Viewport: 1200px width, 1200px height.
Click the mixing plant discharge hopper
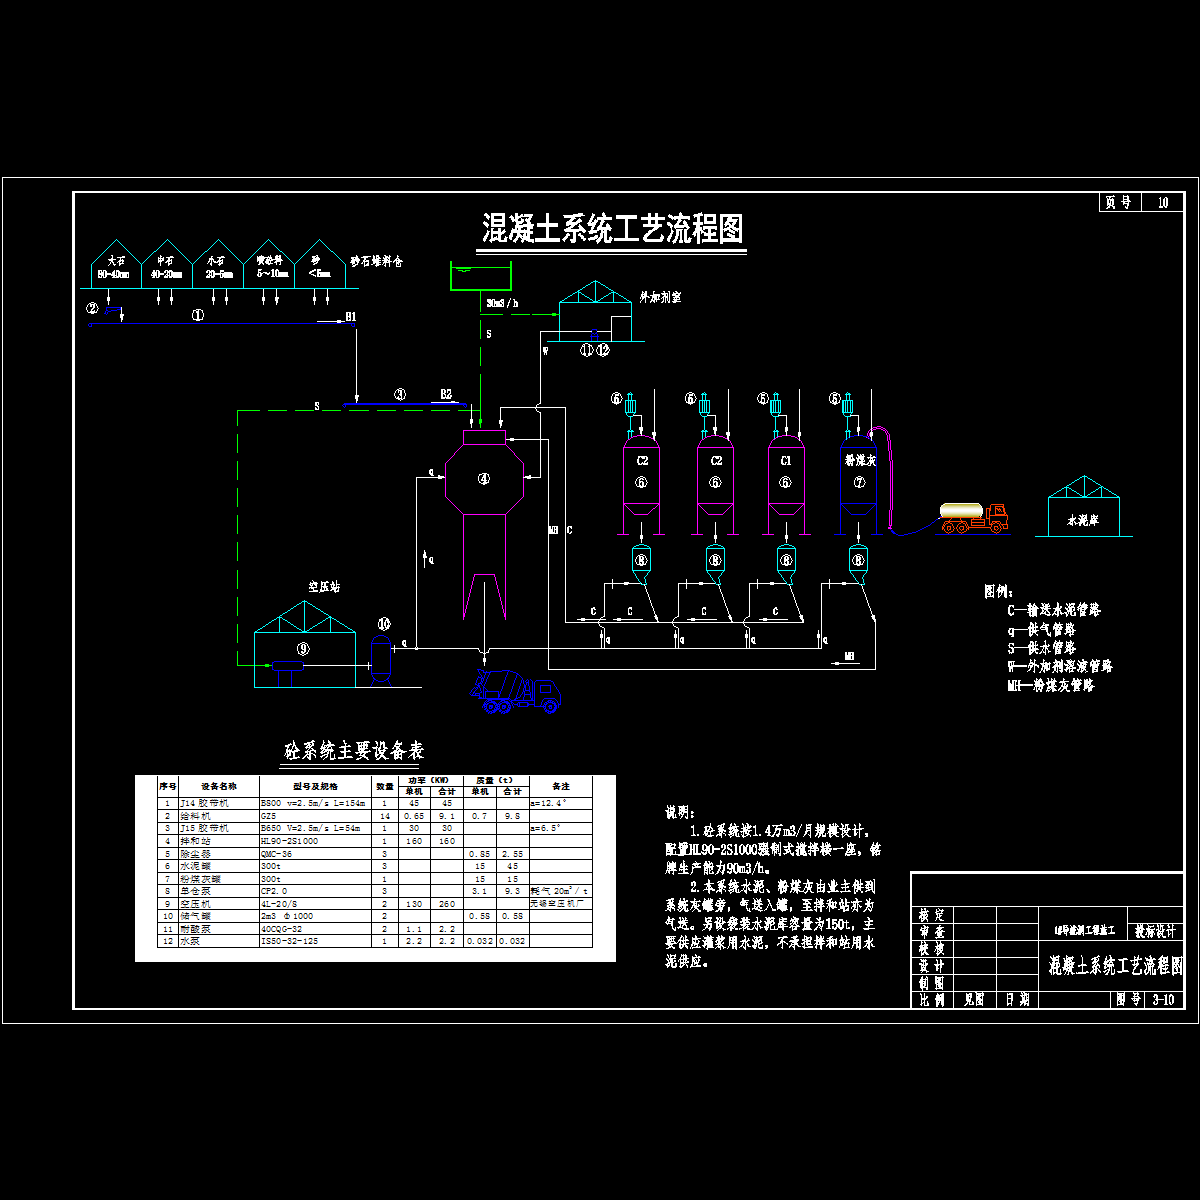coord(484,598)
